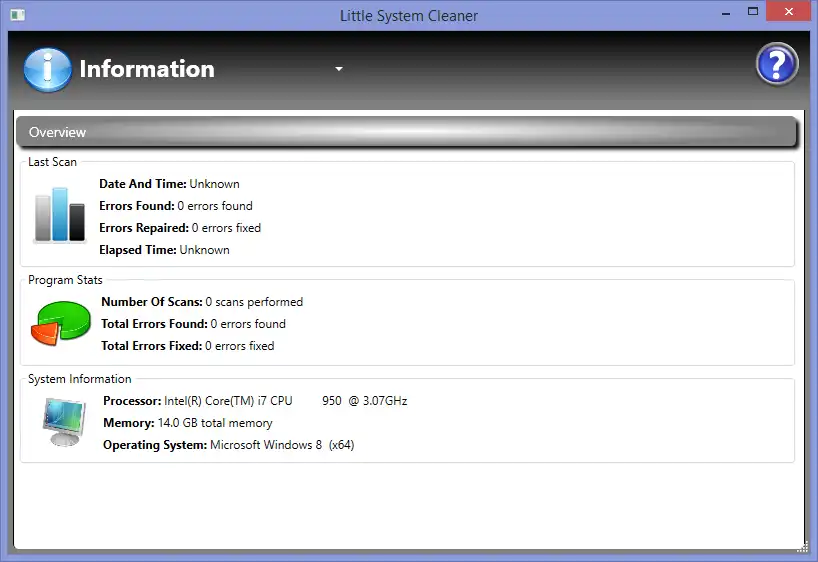Open the section dropdown arrow beside Information

(x=339, y=69)
